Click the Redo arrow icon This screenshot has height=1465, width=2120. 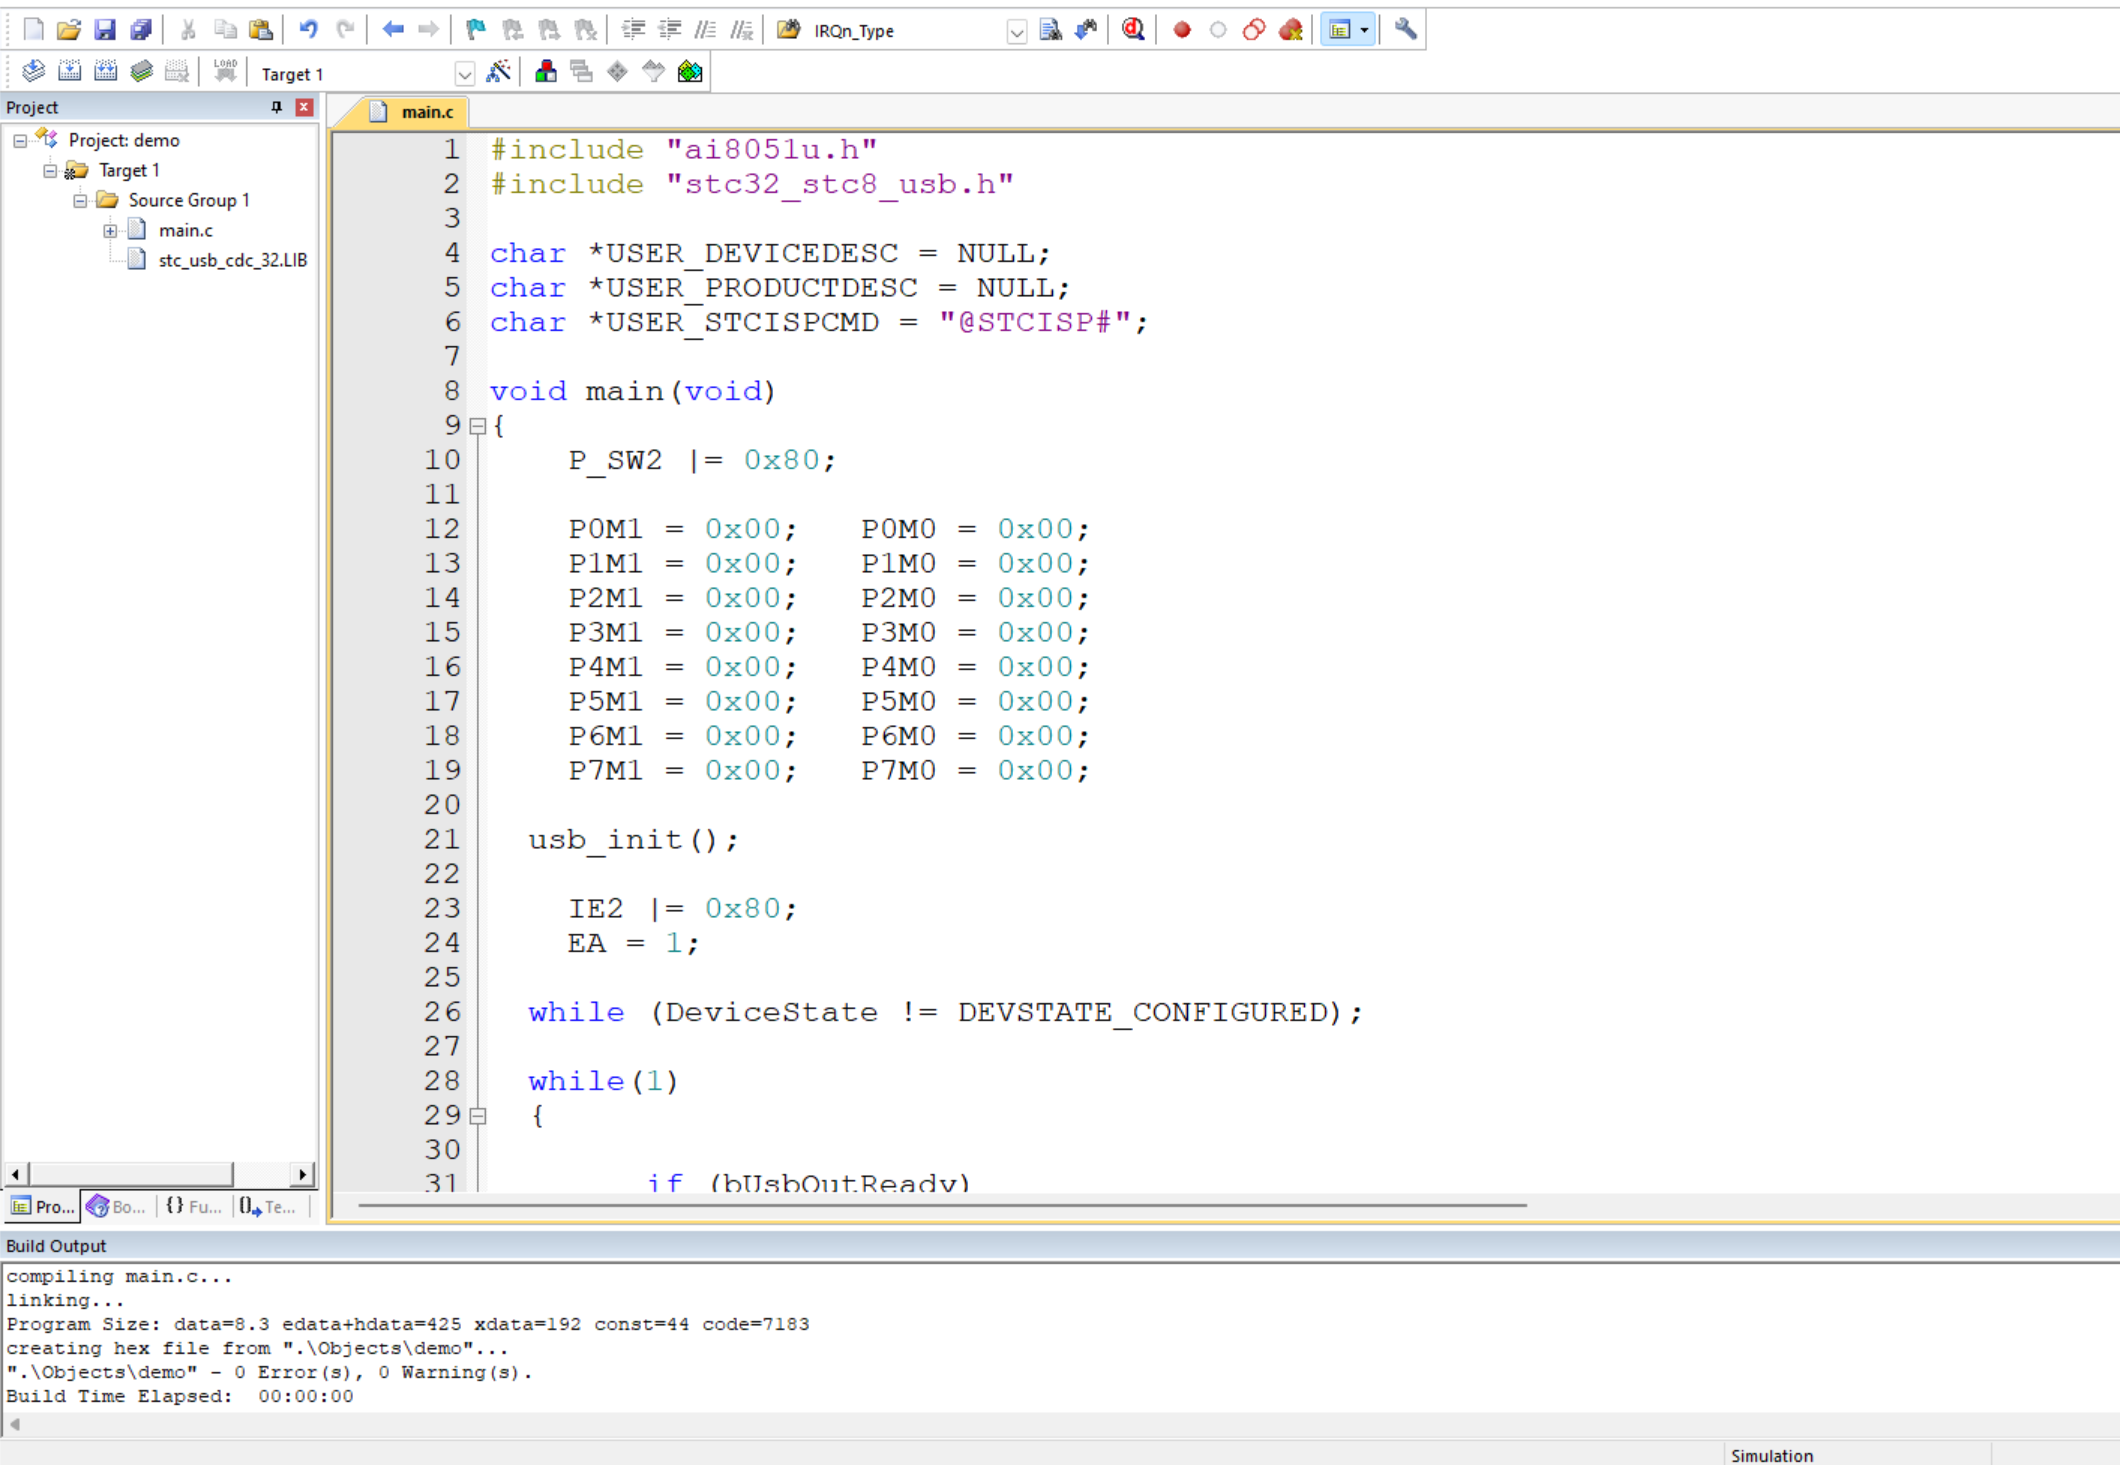coord(345,30)
